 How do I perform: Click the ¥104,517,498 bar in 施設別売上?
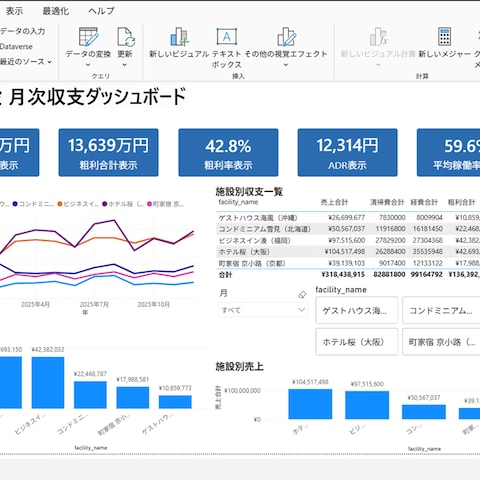coord(310,404)
